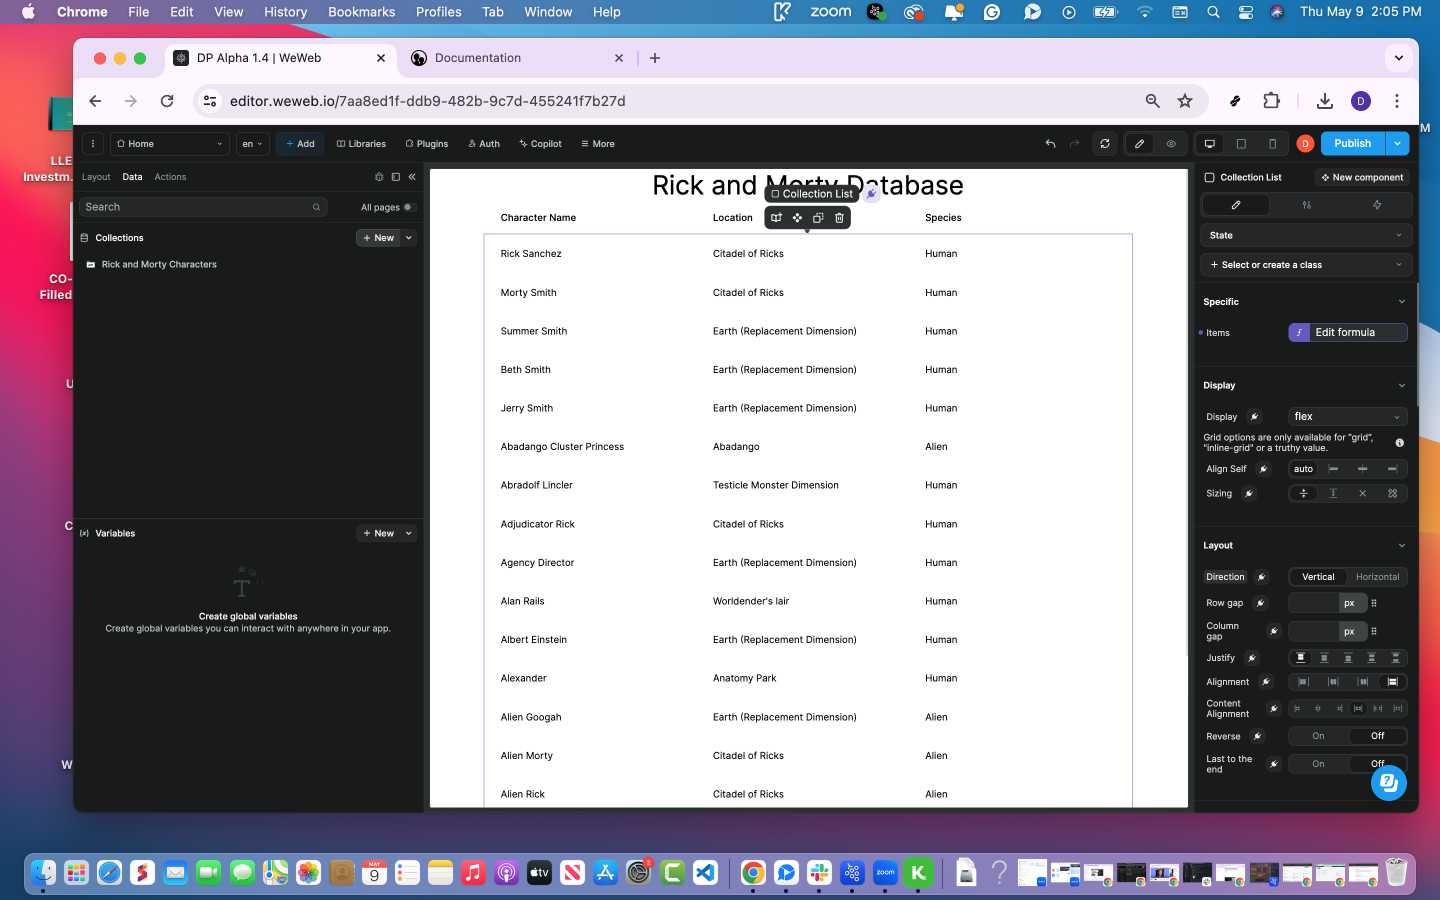Open Copilot in the top bar

(540, 144)
